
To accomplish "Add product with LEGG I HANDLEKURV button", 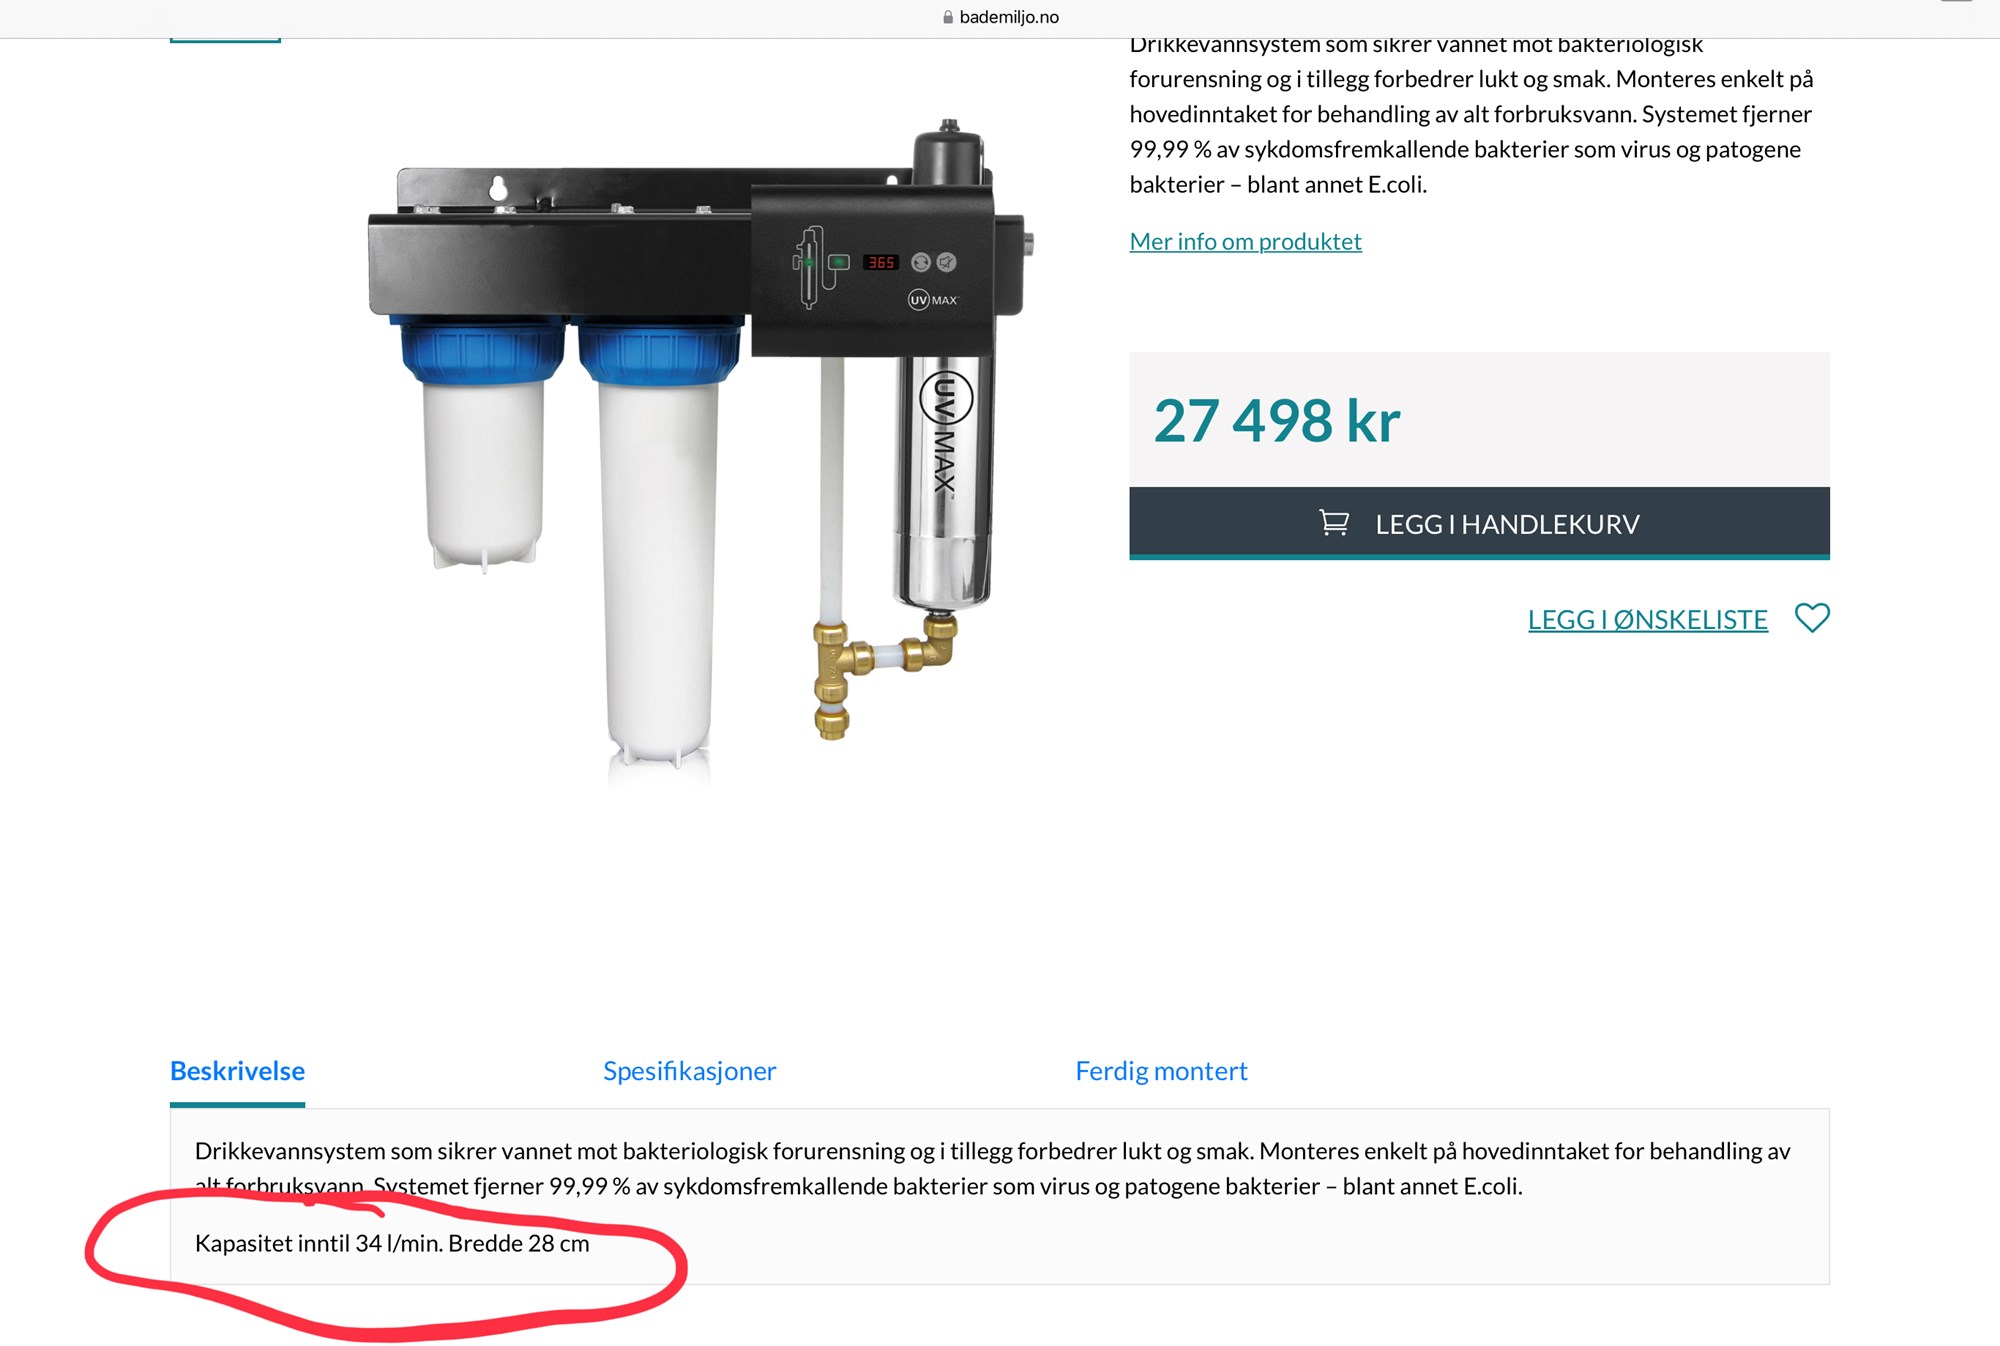I will tap(1479, 523).
